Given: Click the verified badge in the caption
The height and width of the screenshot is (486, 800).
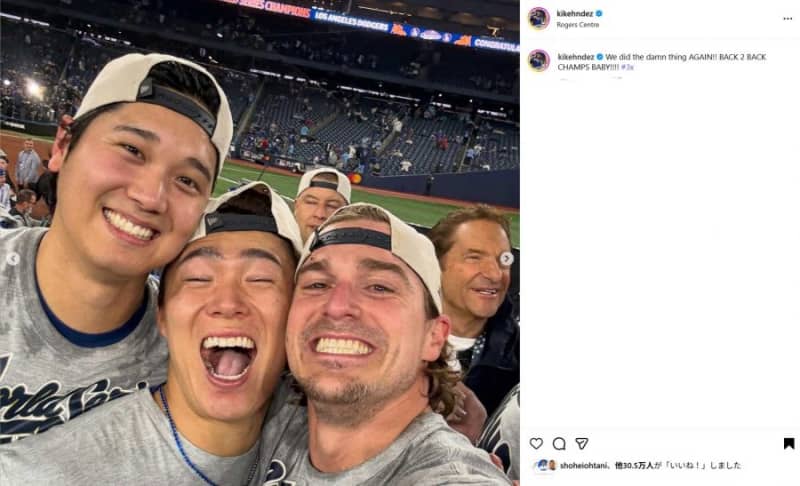Looking at the screenshot, I should click(x=599, y=57).
